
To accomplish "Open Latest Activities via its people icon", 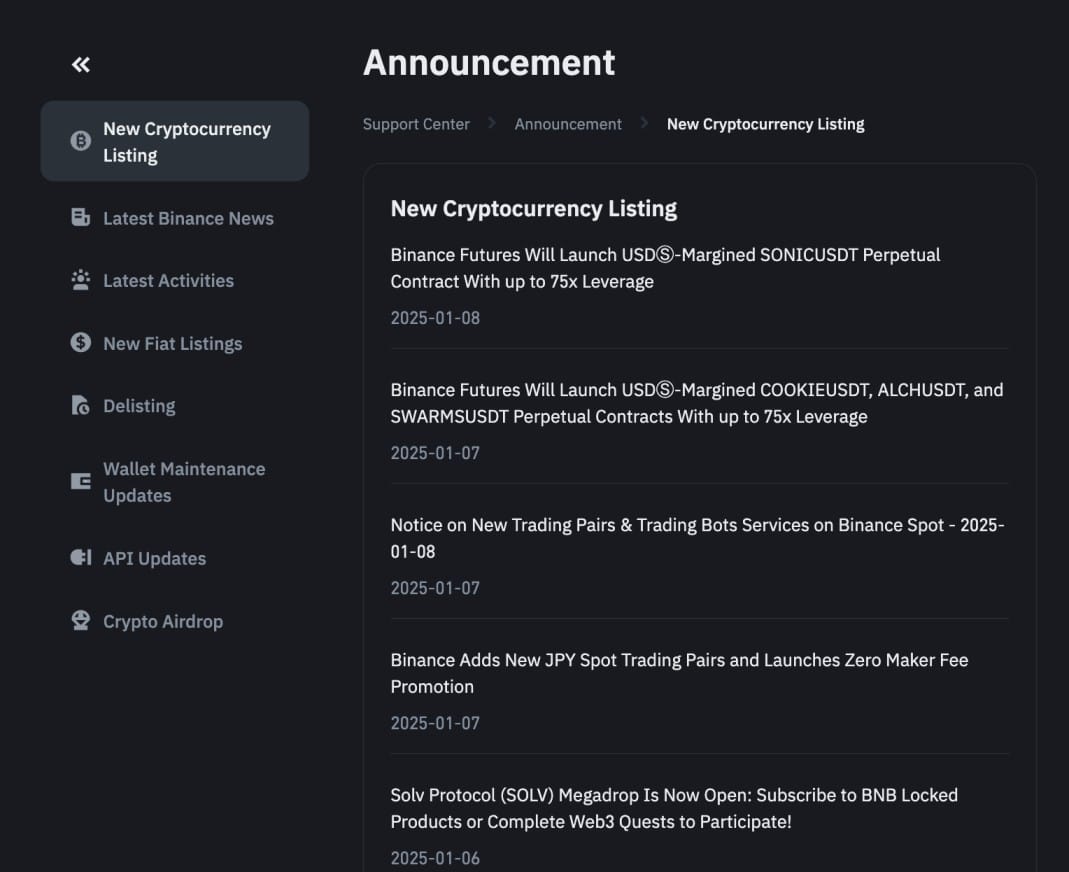I will [x=80, y=280].
